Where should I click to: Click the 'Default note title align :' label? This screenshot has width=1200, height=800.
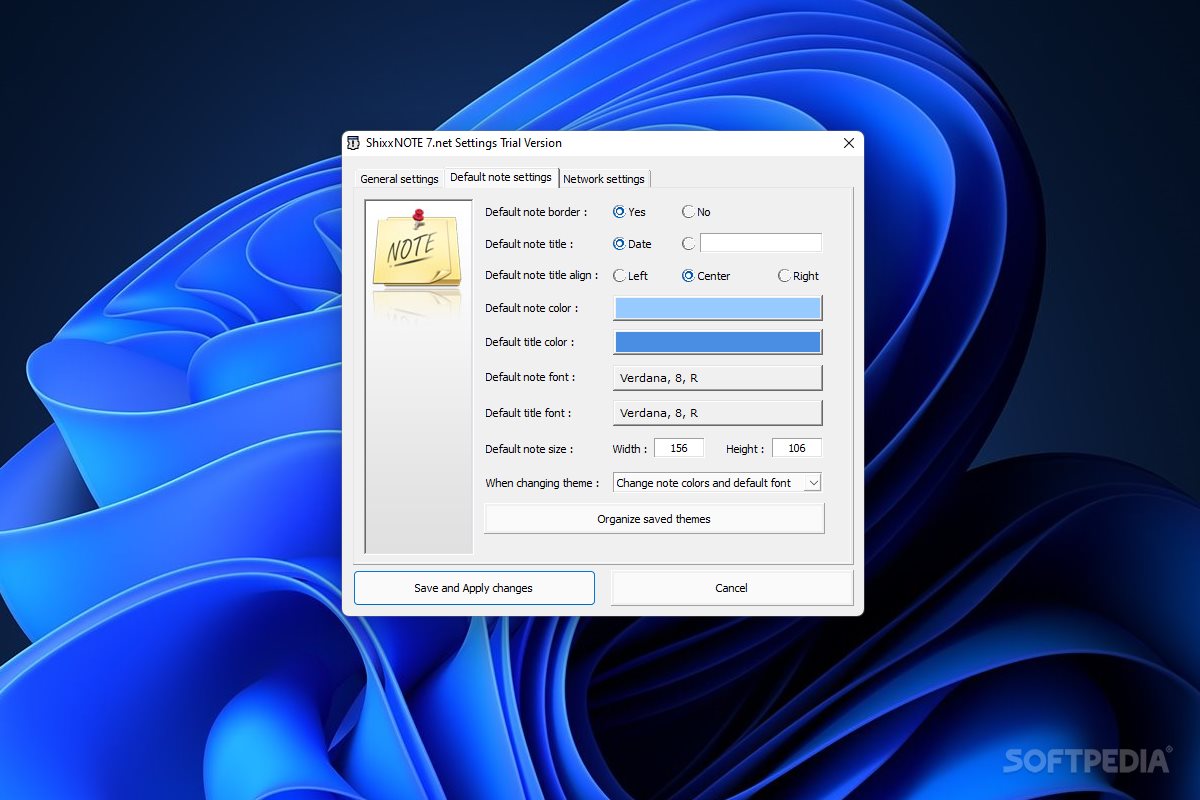click(542, 276)
